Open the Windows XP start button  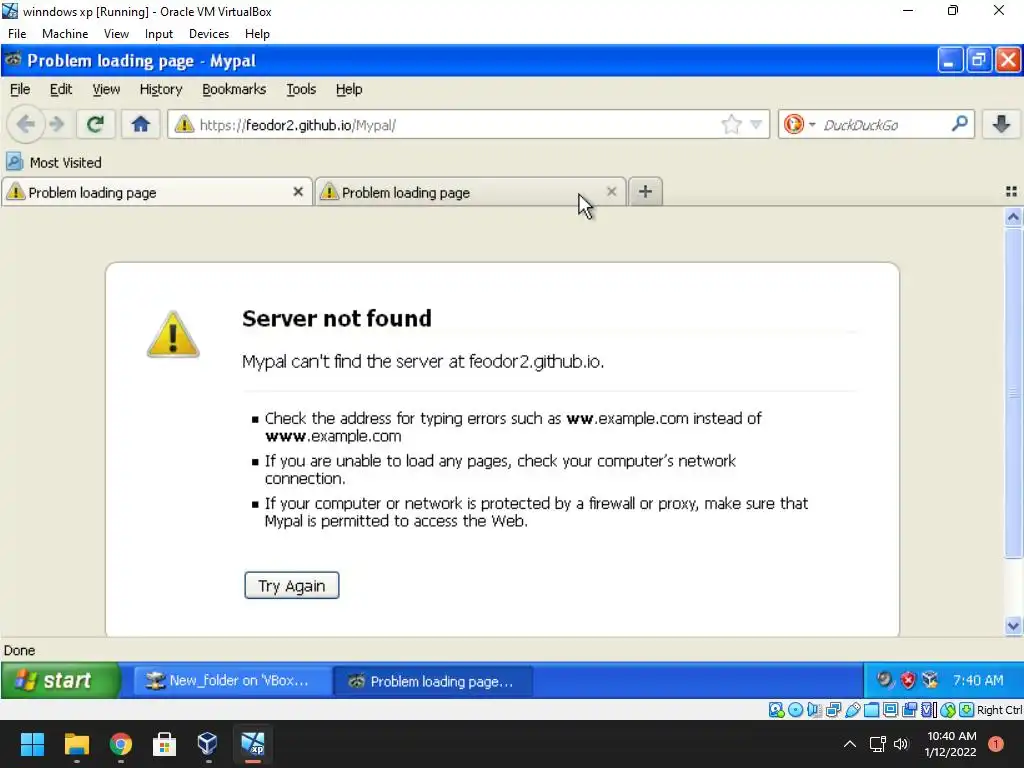60,680
